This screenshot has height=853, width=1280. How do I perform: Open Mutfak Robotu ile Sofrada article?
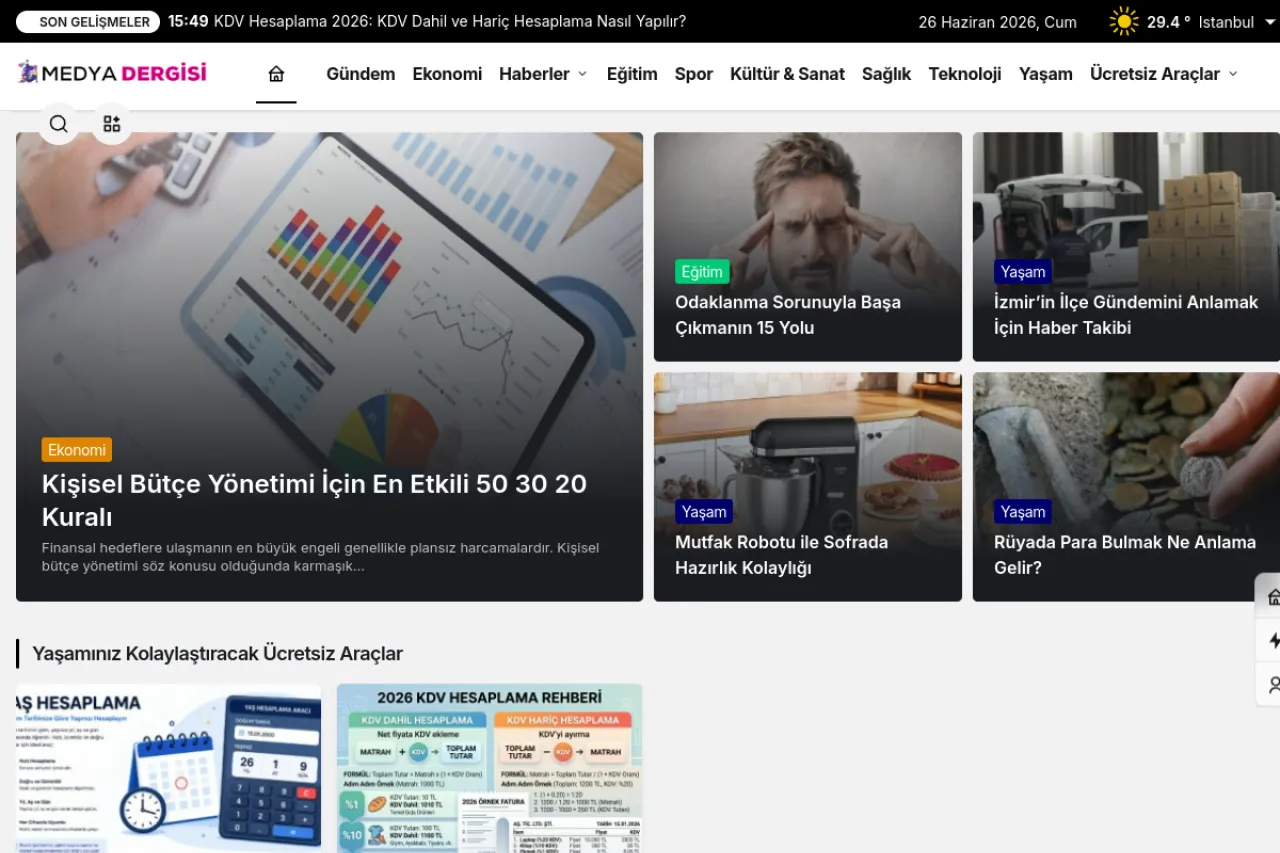[x=782, y=555]
